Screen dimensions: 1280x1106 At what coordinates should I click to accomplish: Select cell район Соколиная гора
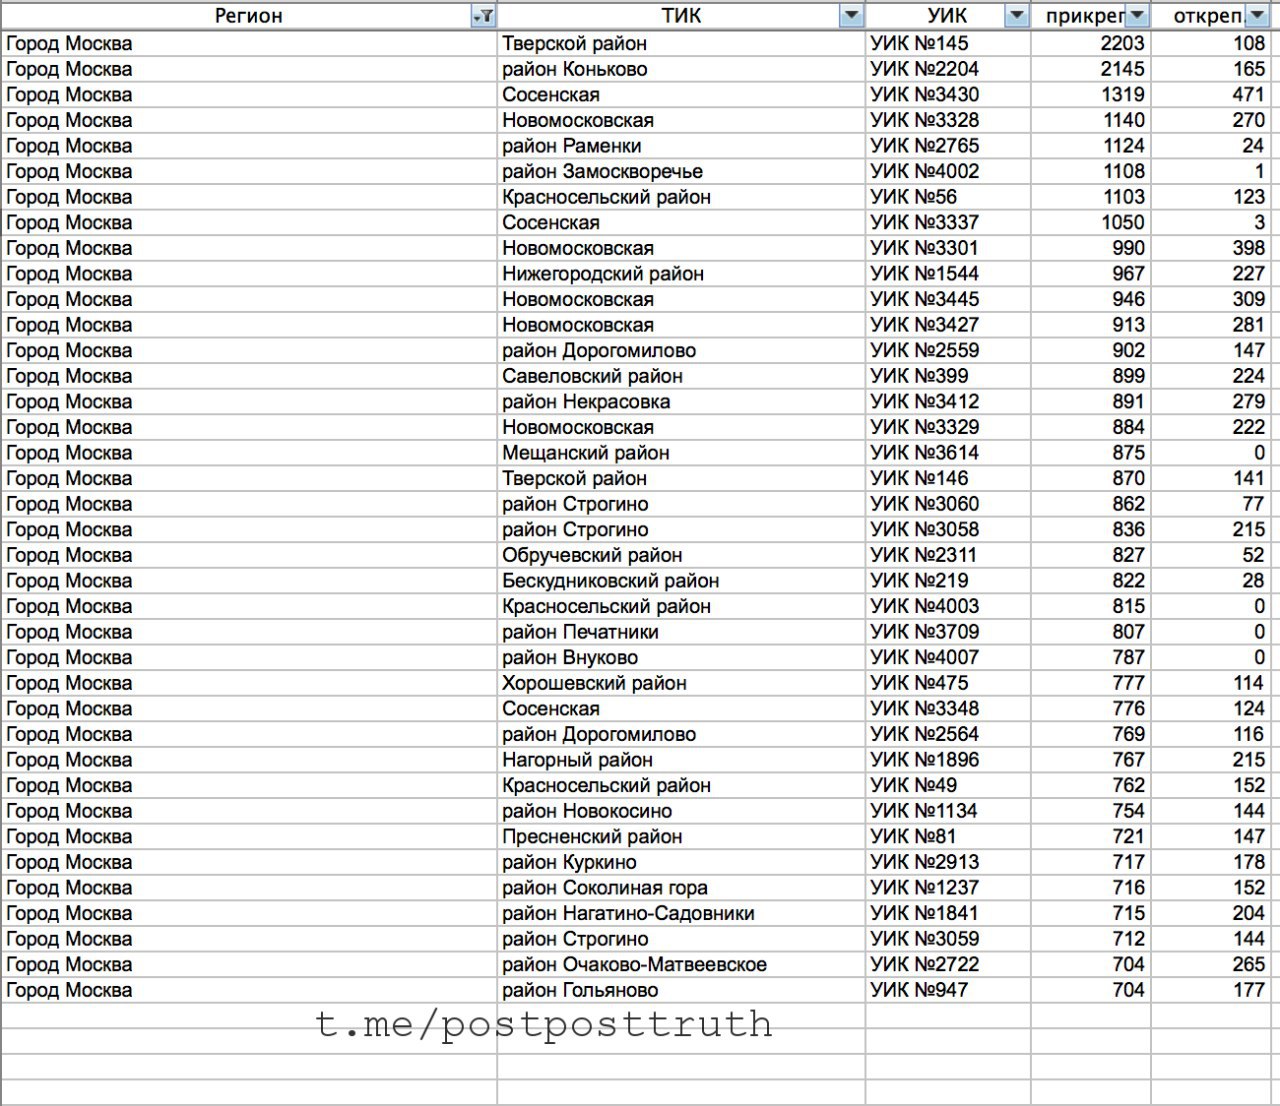pos(681,888)
